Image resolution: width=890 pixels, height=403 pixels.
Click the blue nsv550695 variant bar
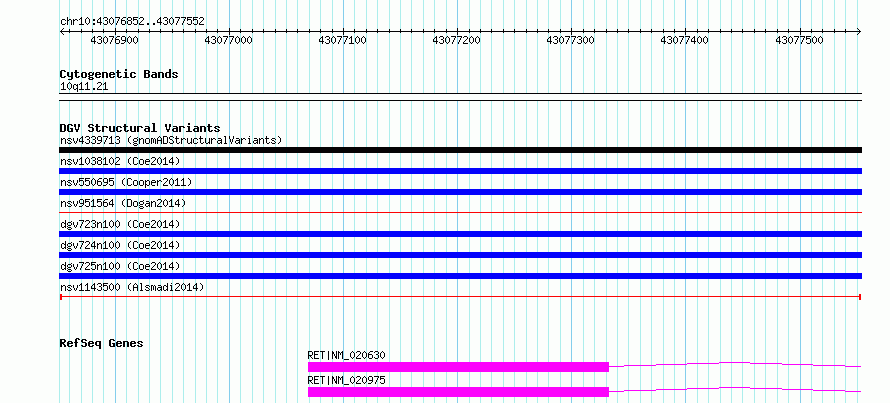click(x=460, y=192)
